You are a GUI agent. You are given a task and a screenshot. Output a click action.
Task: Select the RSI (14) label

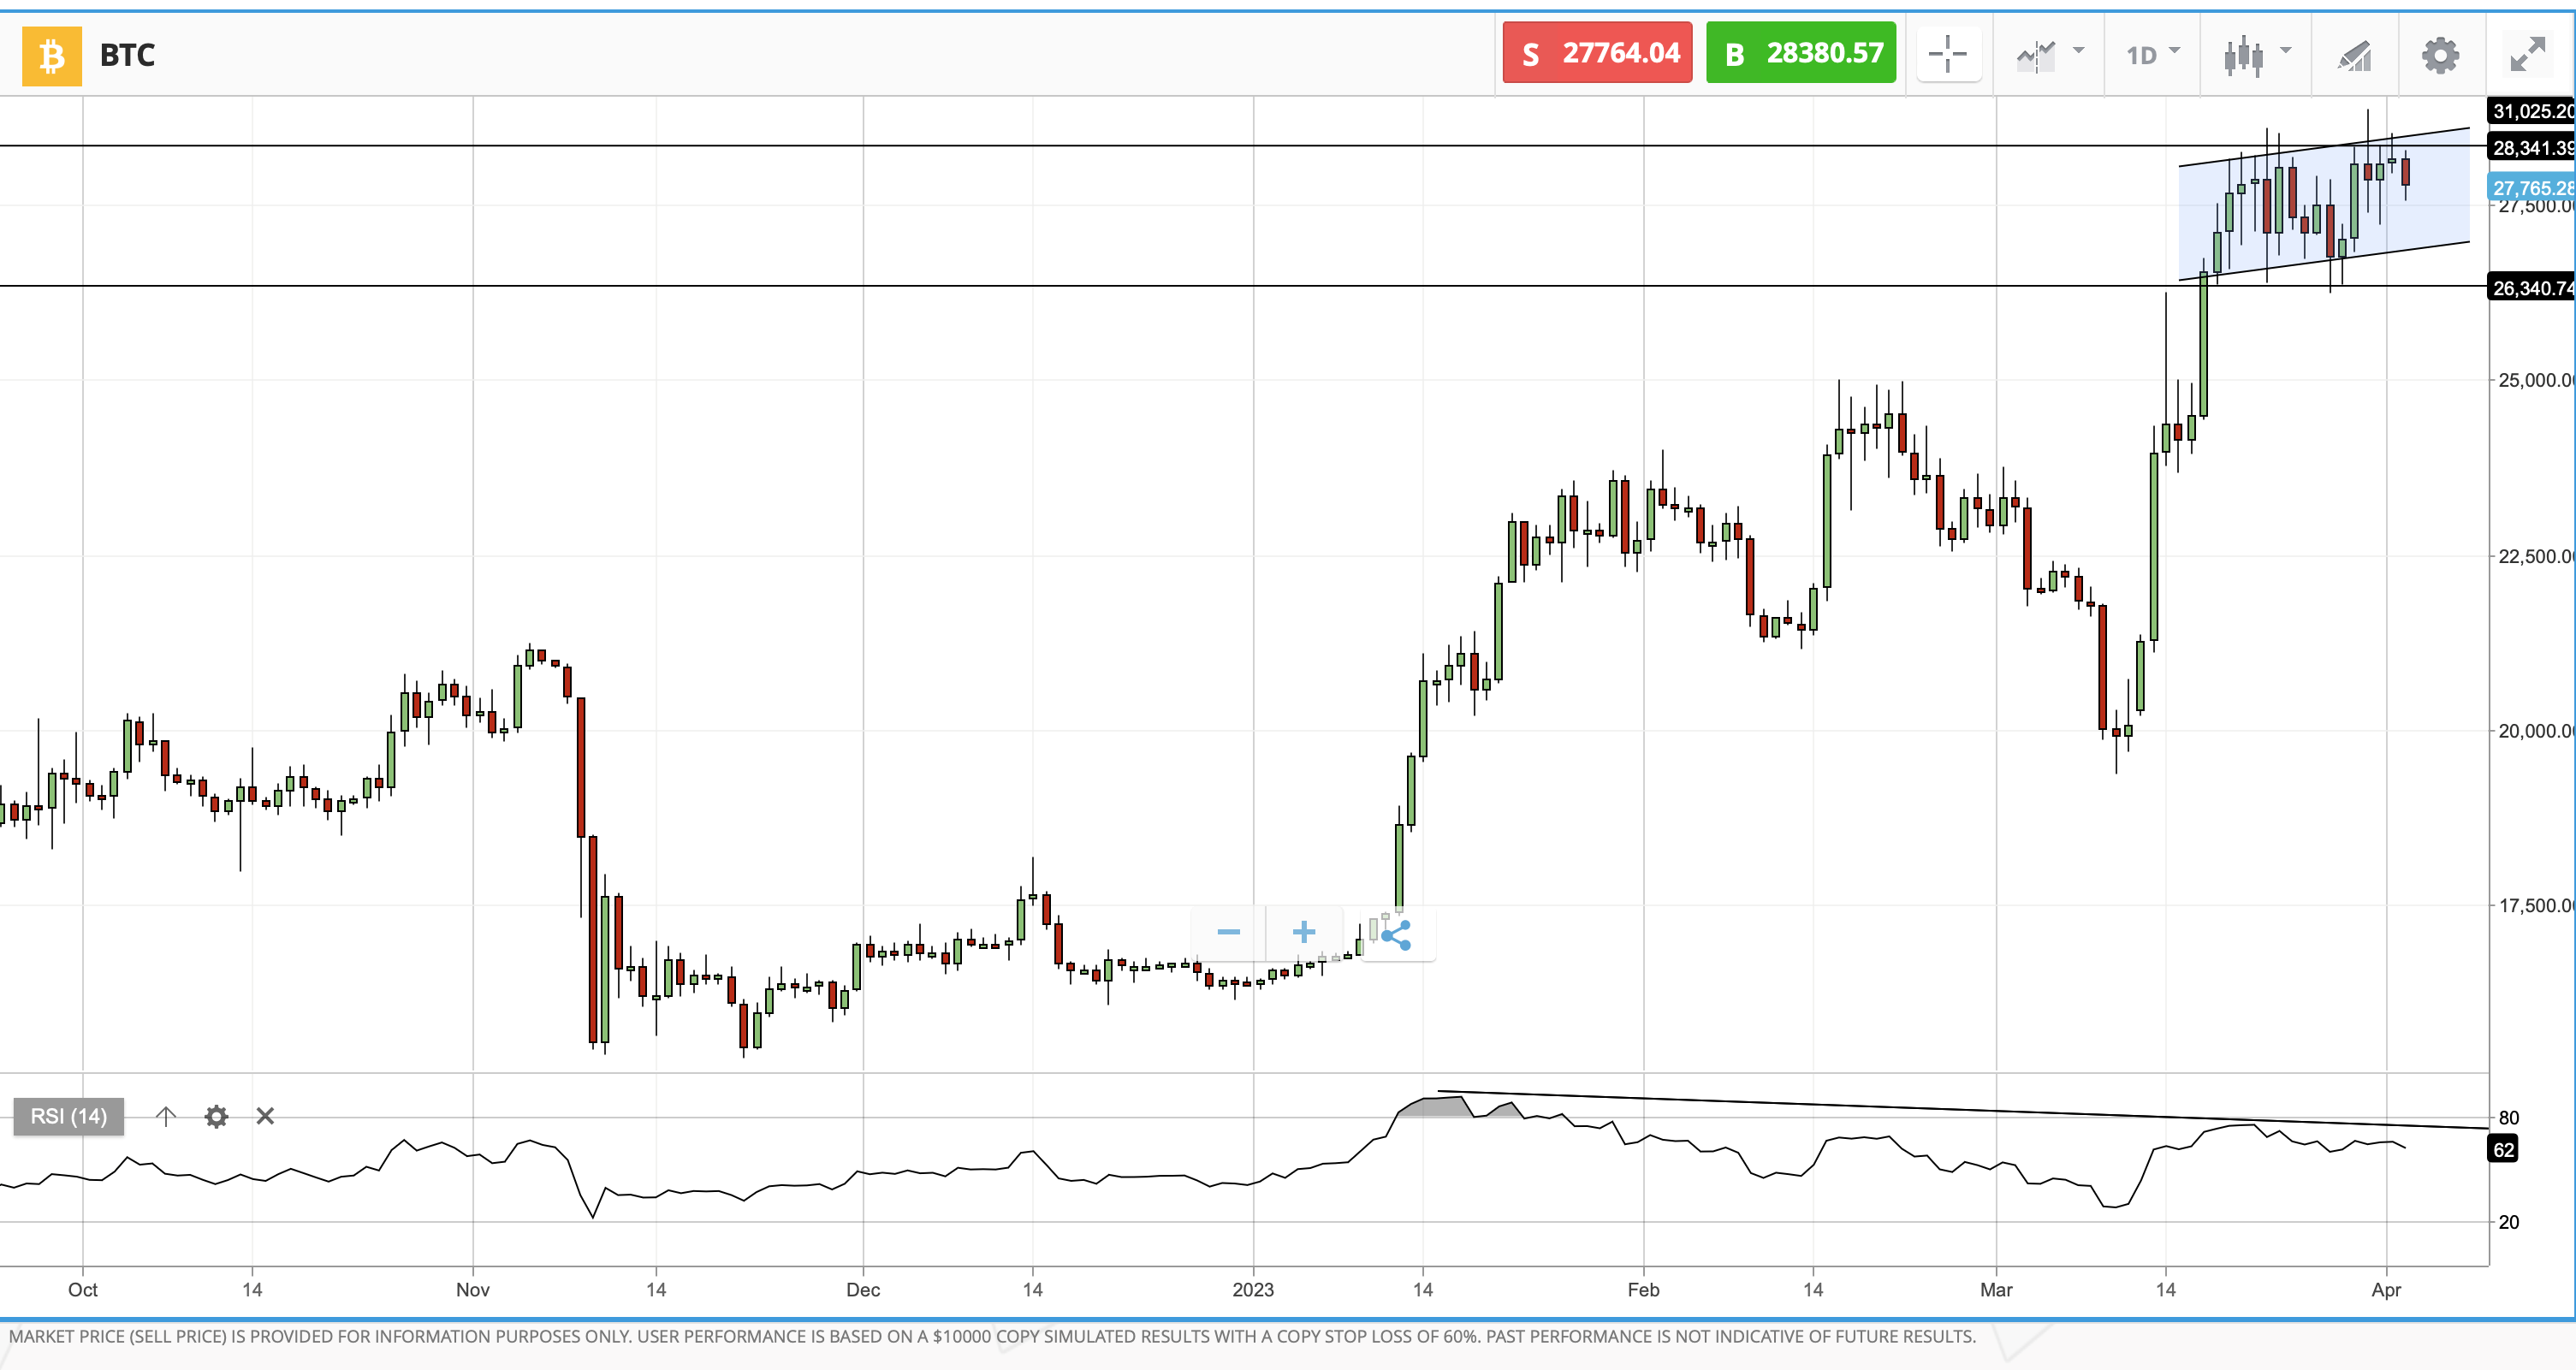[68, 1116]
